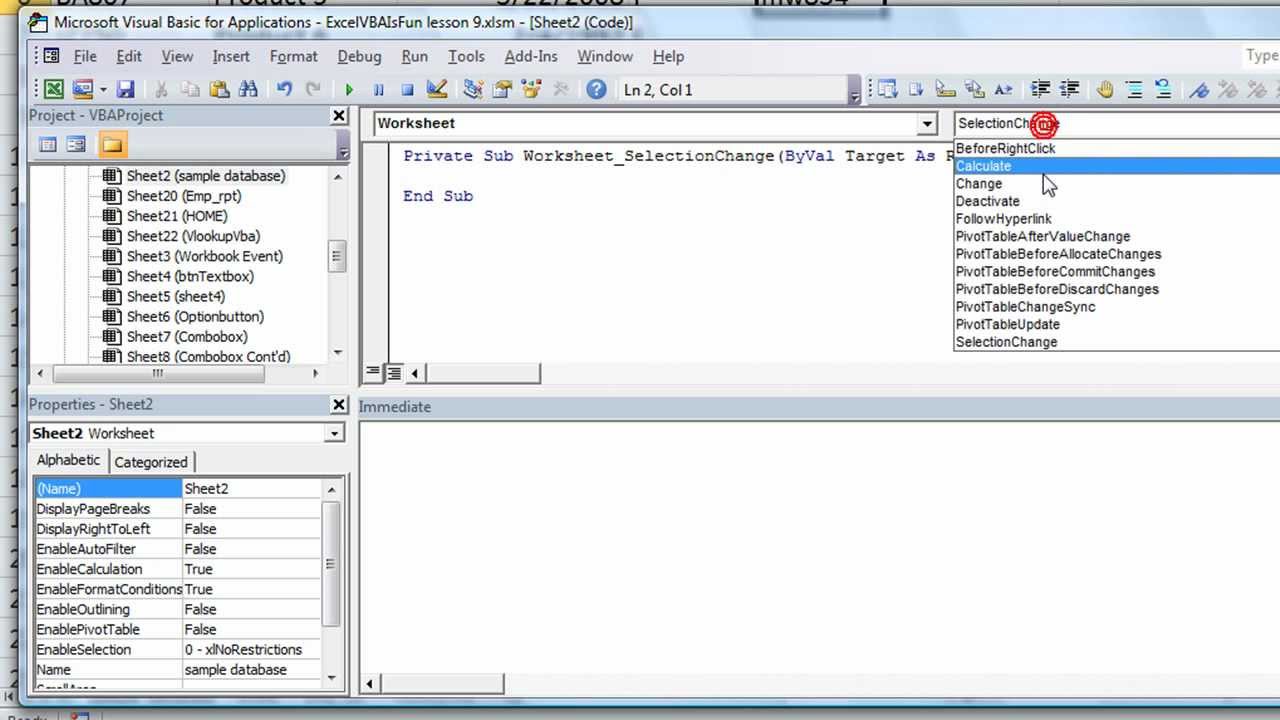Click the blue Help question mark icon
This screenshot has width=1280, height=720.
pos(596,90)
